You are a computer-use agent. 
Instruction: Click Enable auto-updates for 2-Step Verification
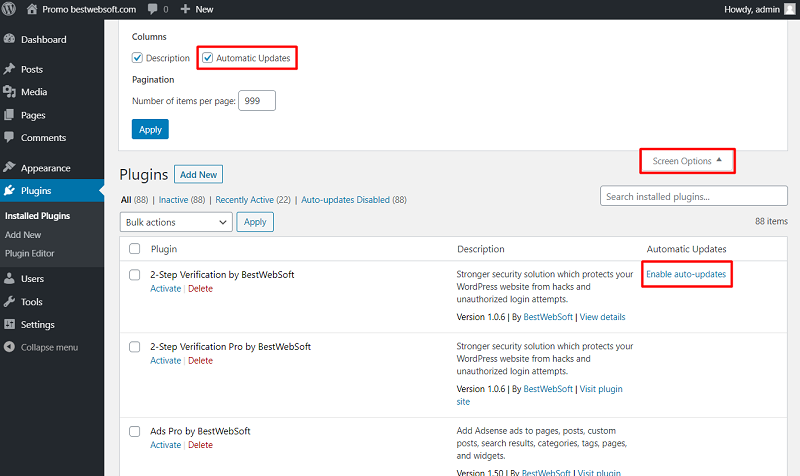tap(686, 274)
